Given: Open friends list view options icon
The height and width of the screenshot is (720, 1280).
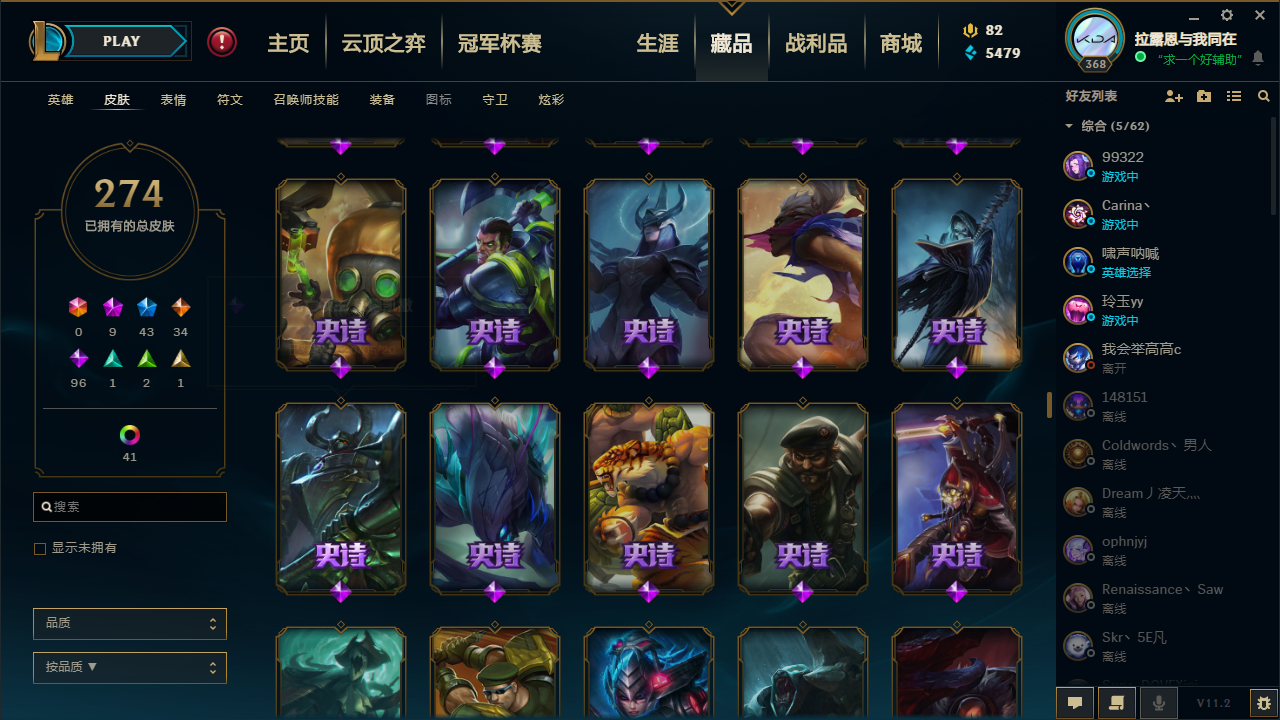Looking at the screenshot, I should coord(1234,96).
